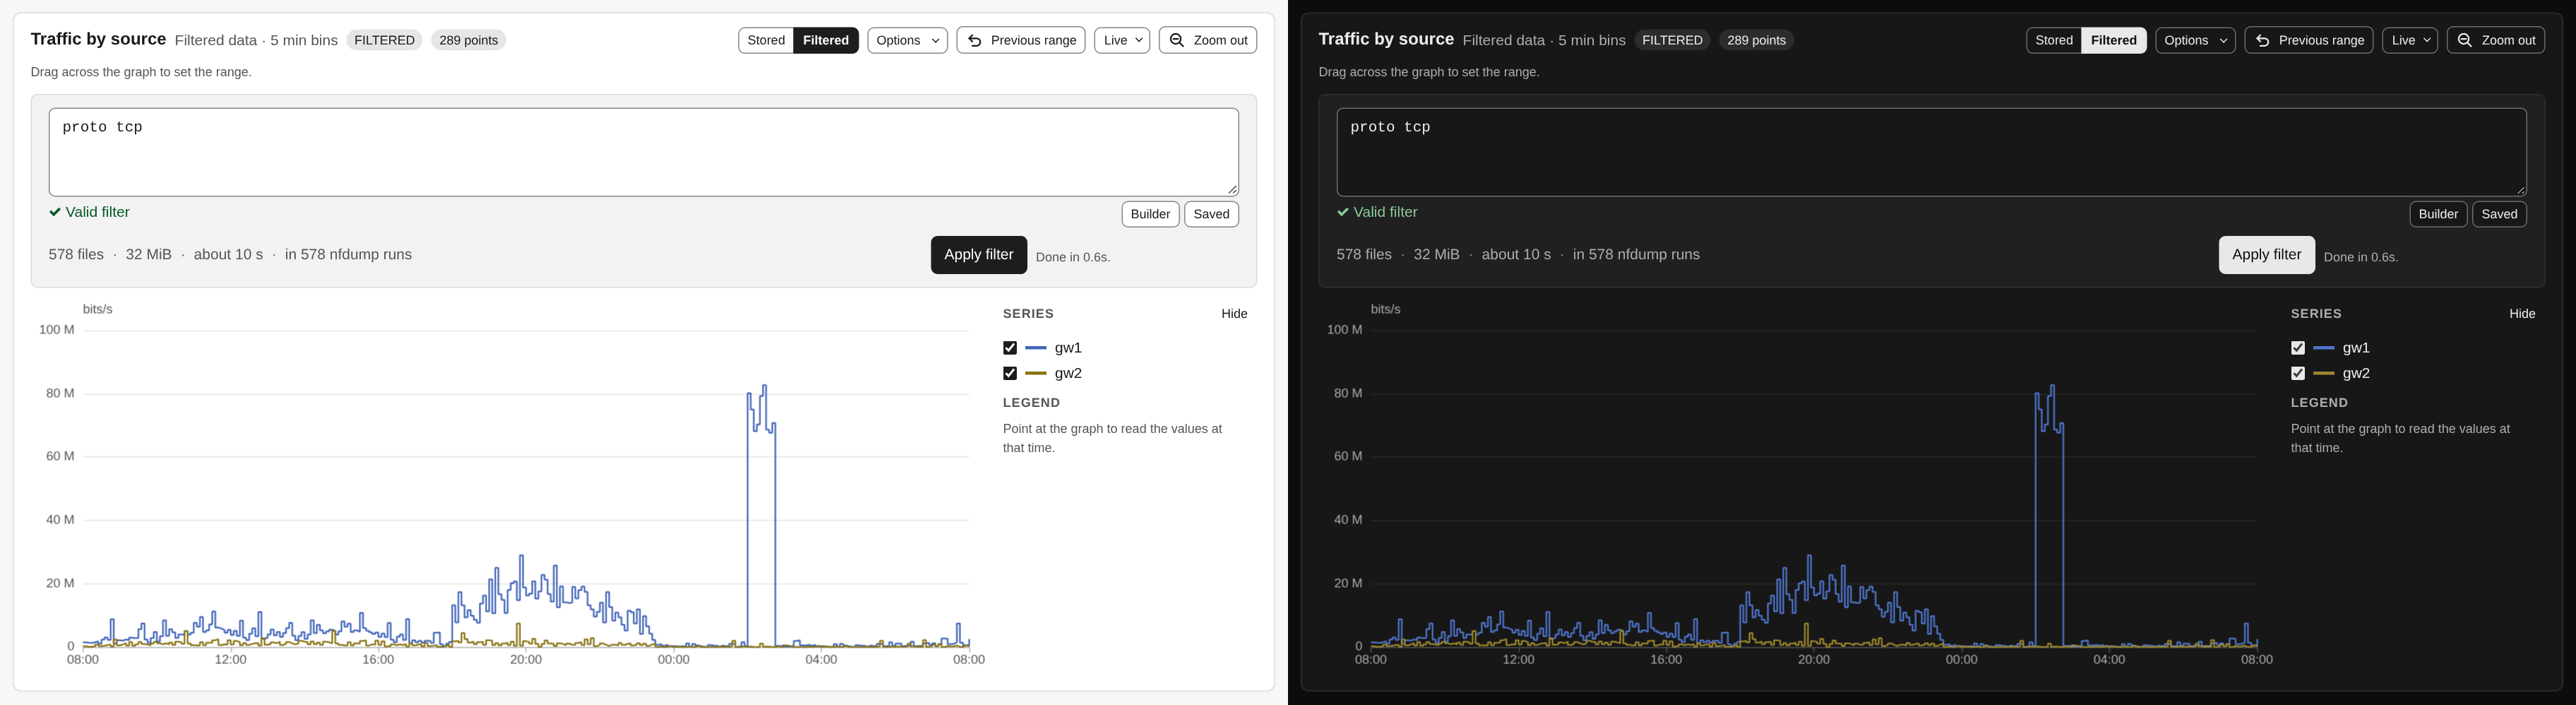Open Saved filters in dark panel
This screenshot has width=2576, height=705.
point(2499,214)
